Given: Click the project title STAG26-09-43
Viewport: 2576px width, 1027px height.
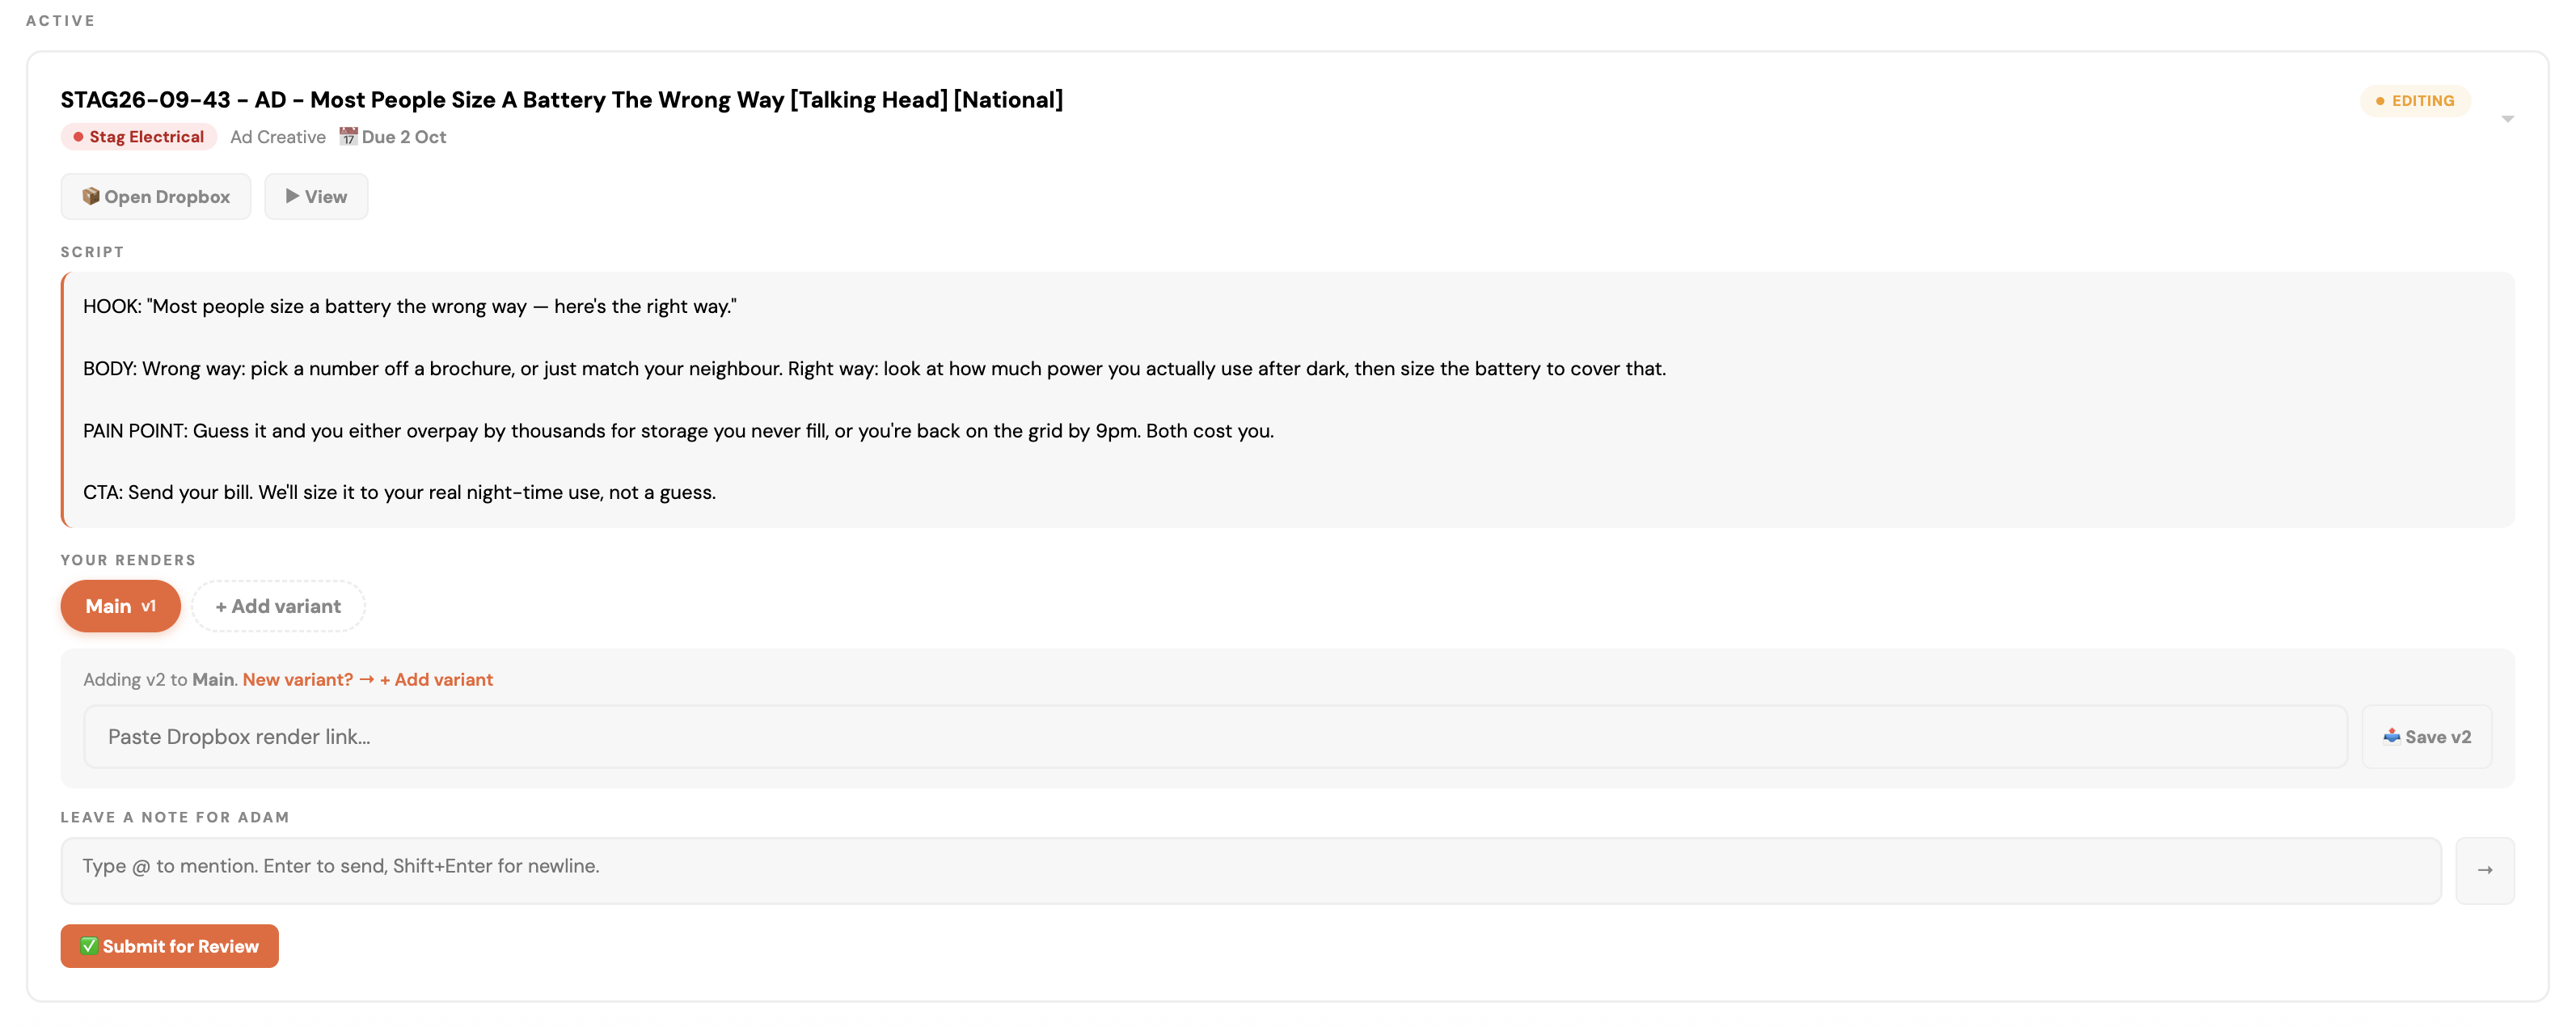Looking at the screenshot, I should [x=561, y=100].
